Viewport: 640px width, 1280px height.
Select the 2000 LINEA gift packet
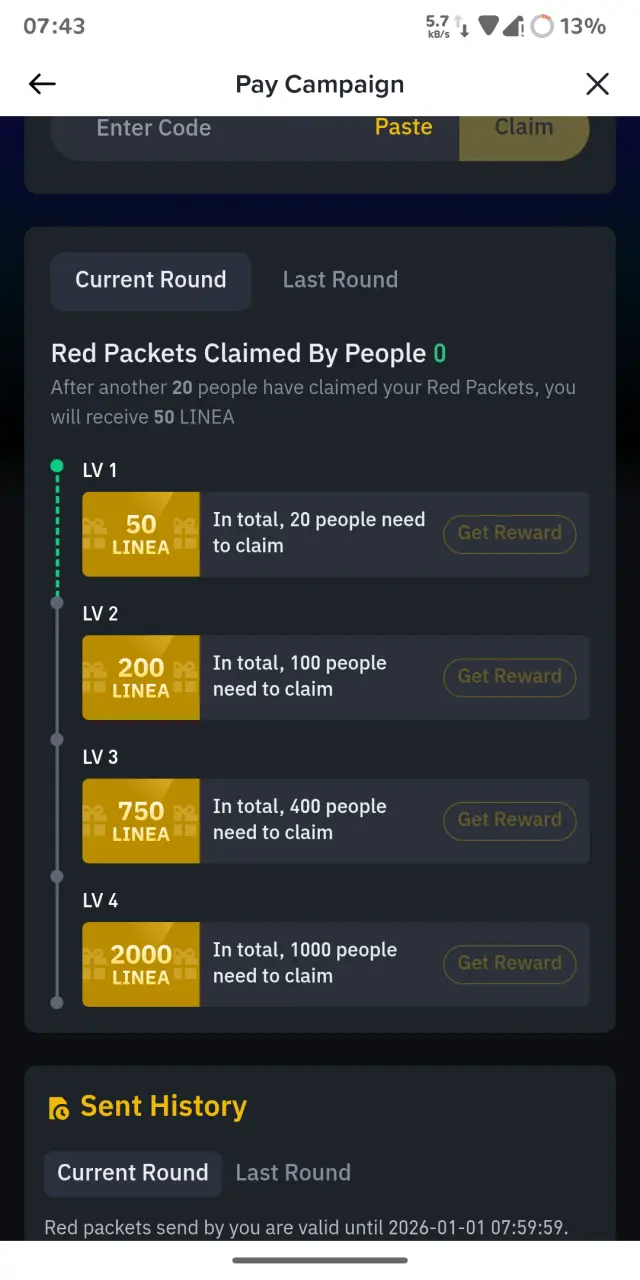click(x=141, y=964)
